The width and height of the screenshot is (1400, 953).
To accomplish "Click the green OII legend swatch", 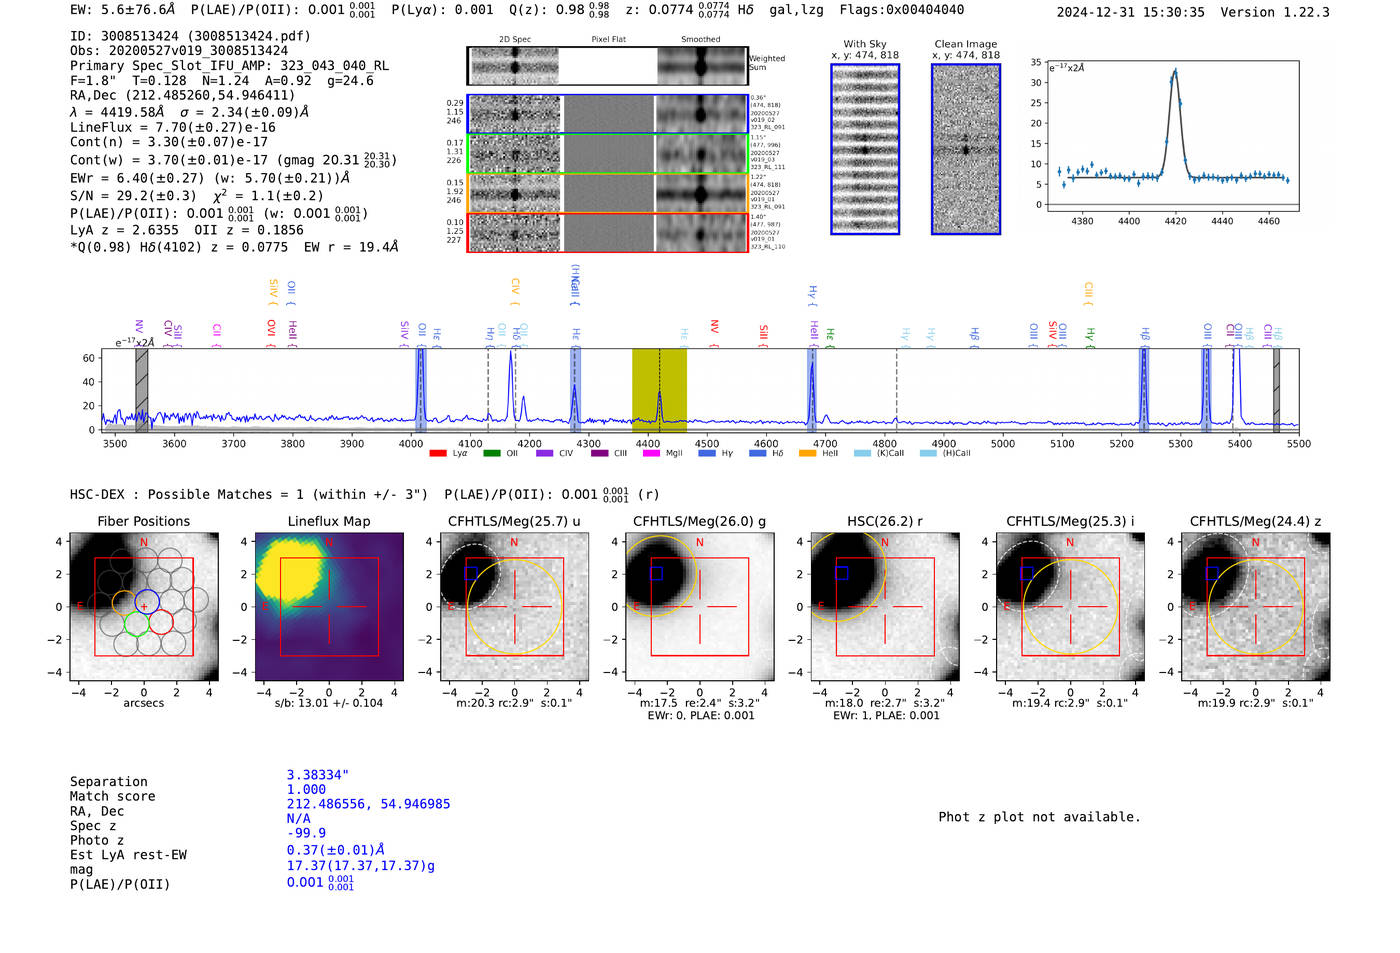I will click(x=491, y=453).
